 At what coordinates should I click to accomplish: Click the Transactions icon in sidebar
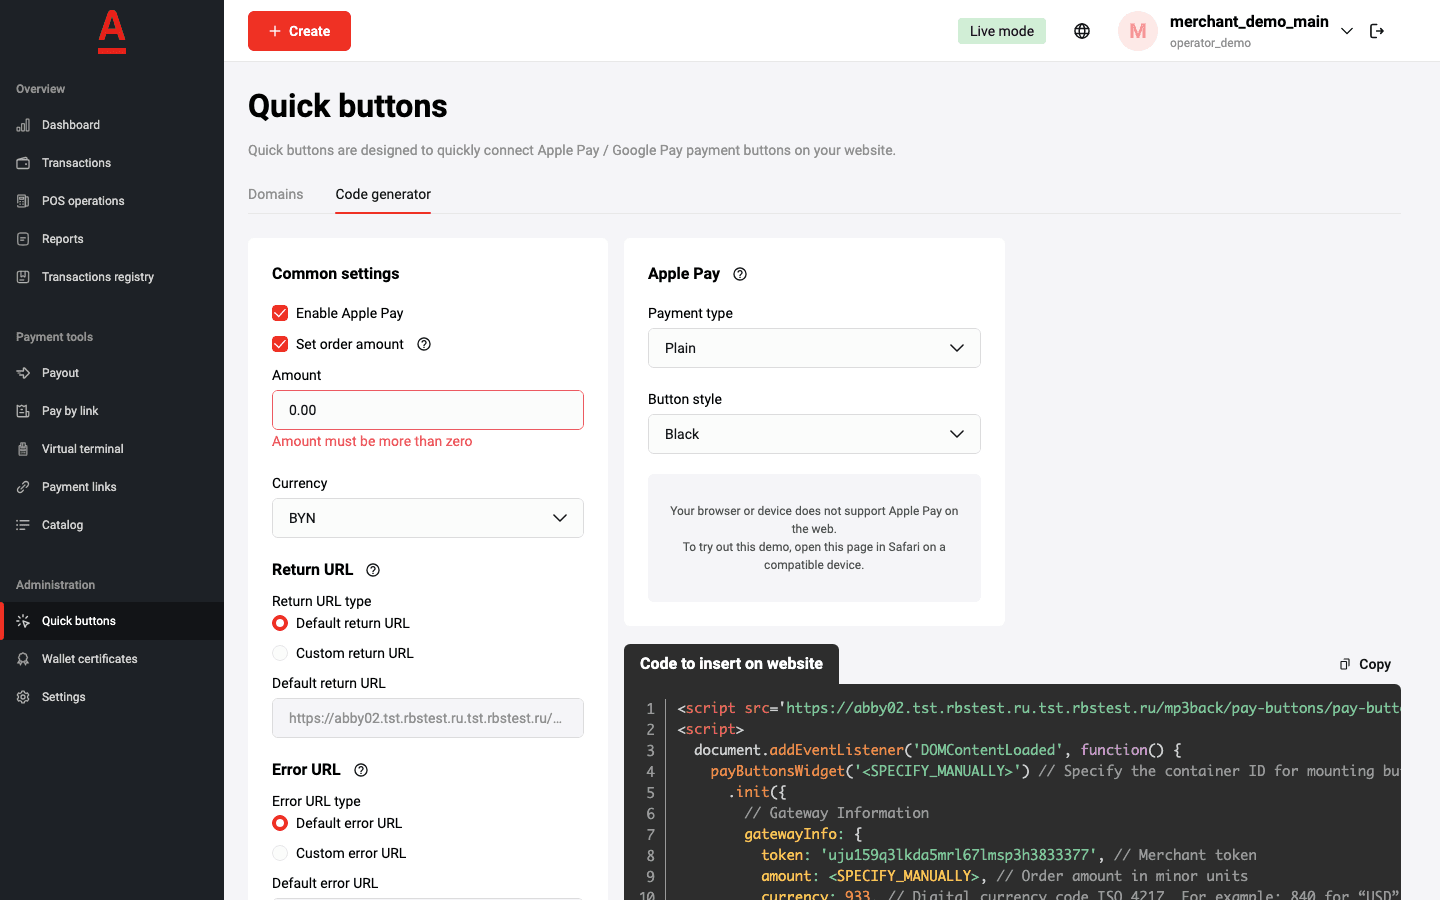tap(23, 163)
